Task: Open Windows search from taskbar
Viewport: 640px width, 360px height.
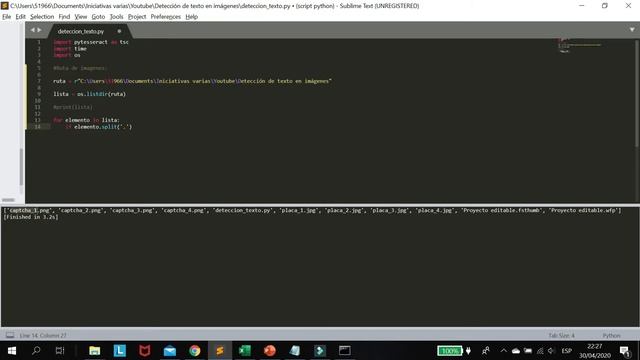Action: coord(36,351)
